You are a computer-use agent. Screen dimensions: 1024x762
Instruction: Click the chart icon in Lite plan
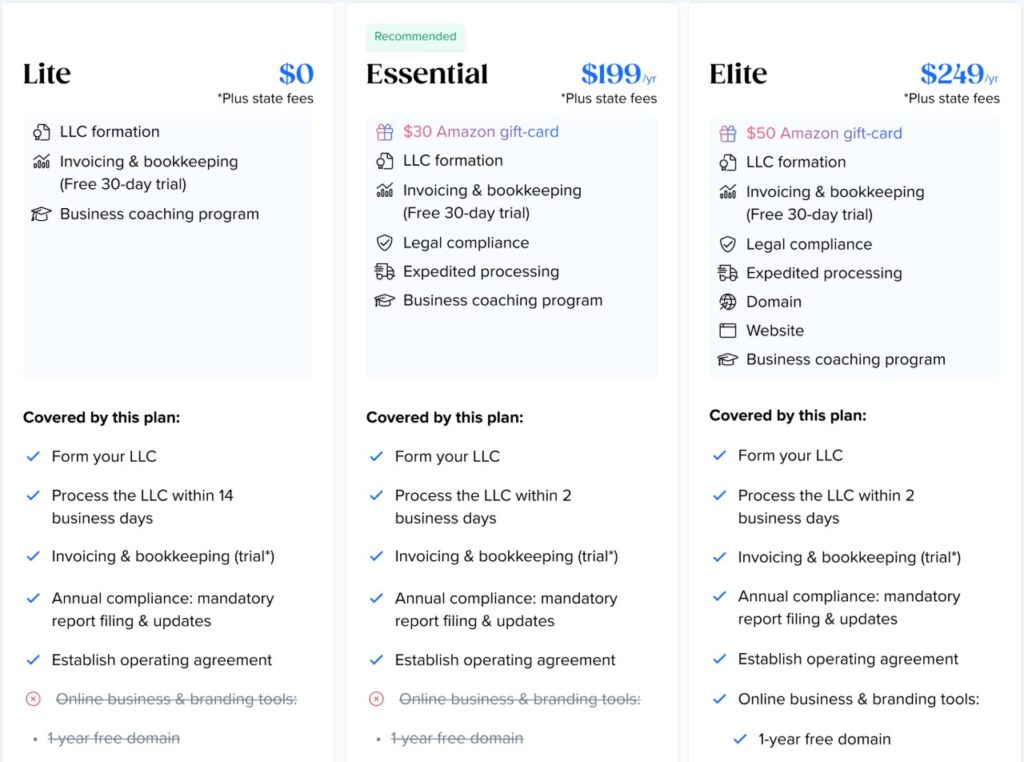41,162
